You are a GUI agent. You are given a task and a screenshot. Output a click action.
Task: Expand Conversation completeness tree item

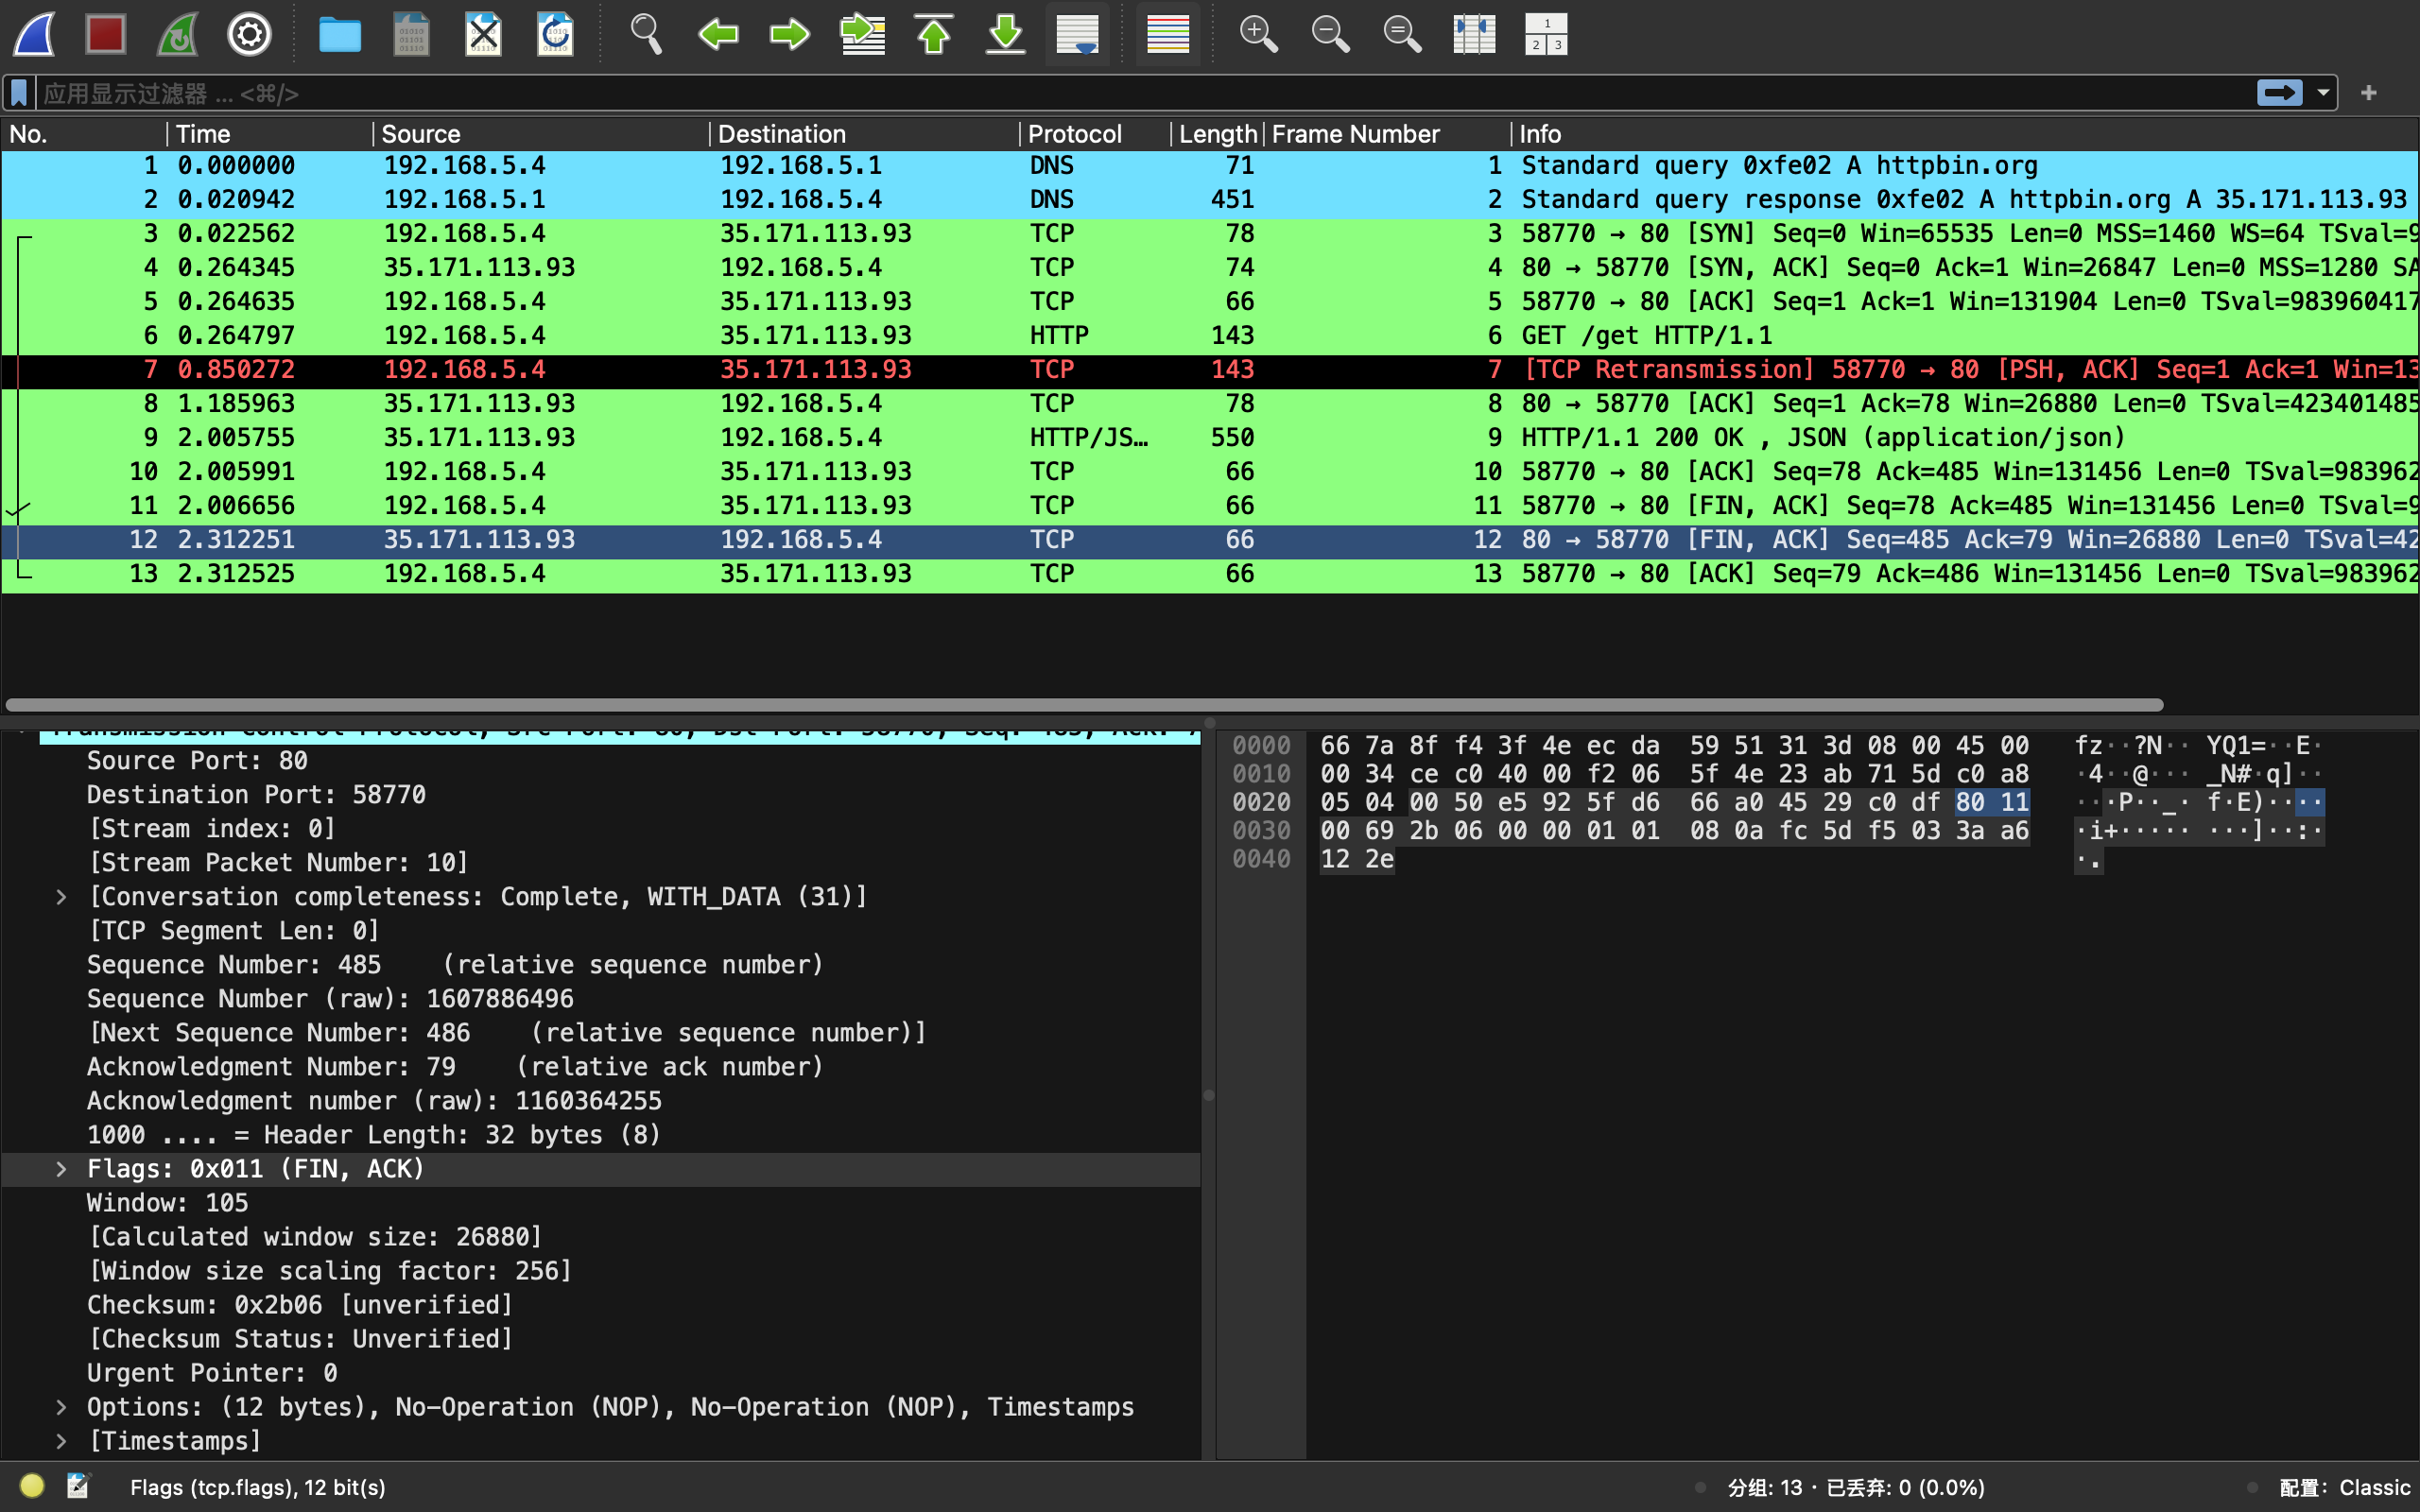coord(62,897)
